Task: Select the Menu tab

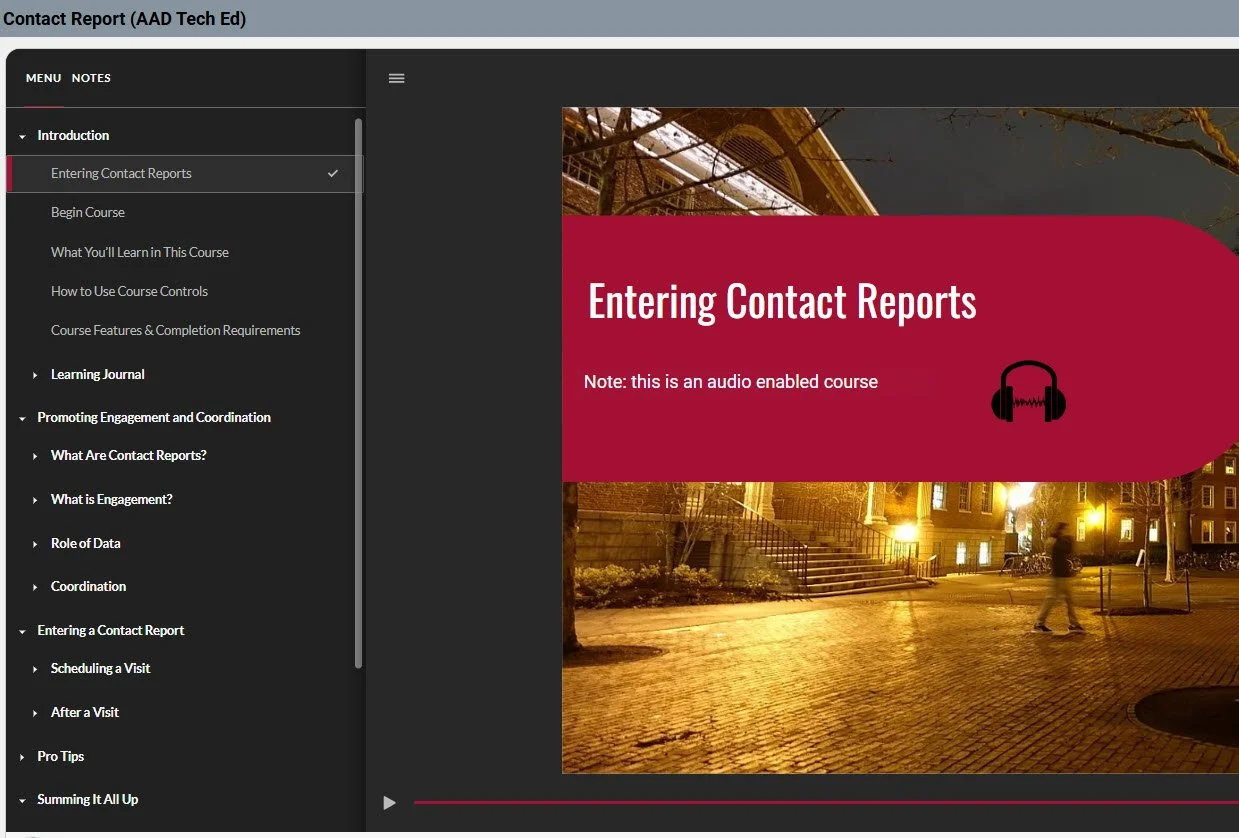Action: (43, 78)
